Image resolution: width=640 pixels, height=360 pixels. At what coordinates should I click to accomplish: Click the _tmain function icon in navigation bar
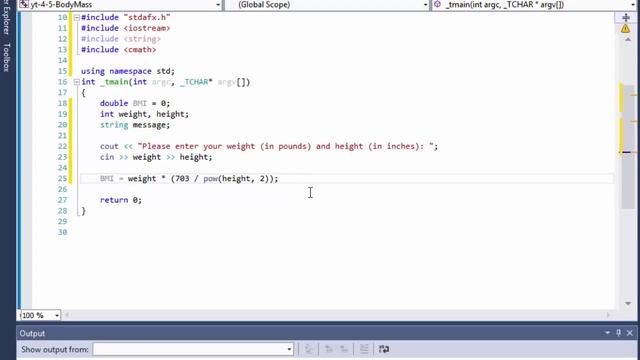437,4
